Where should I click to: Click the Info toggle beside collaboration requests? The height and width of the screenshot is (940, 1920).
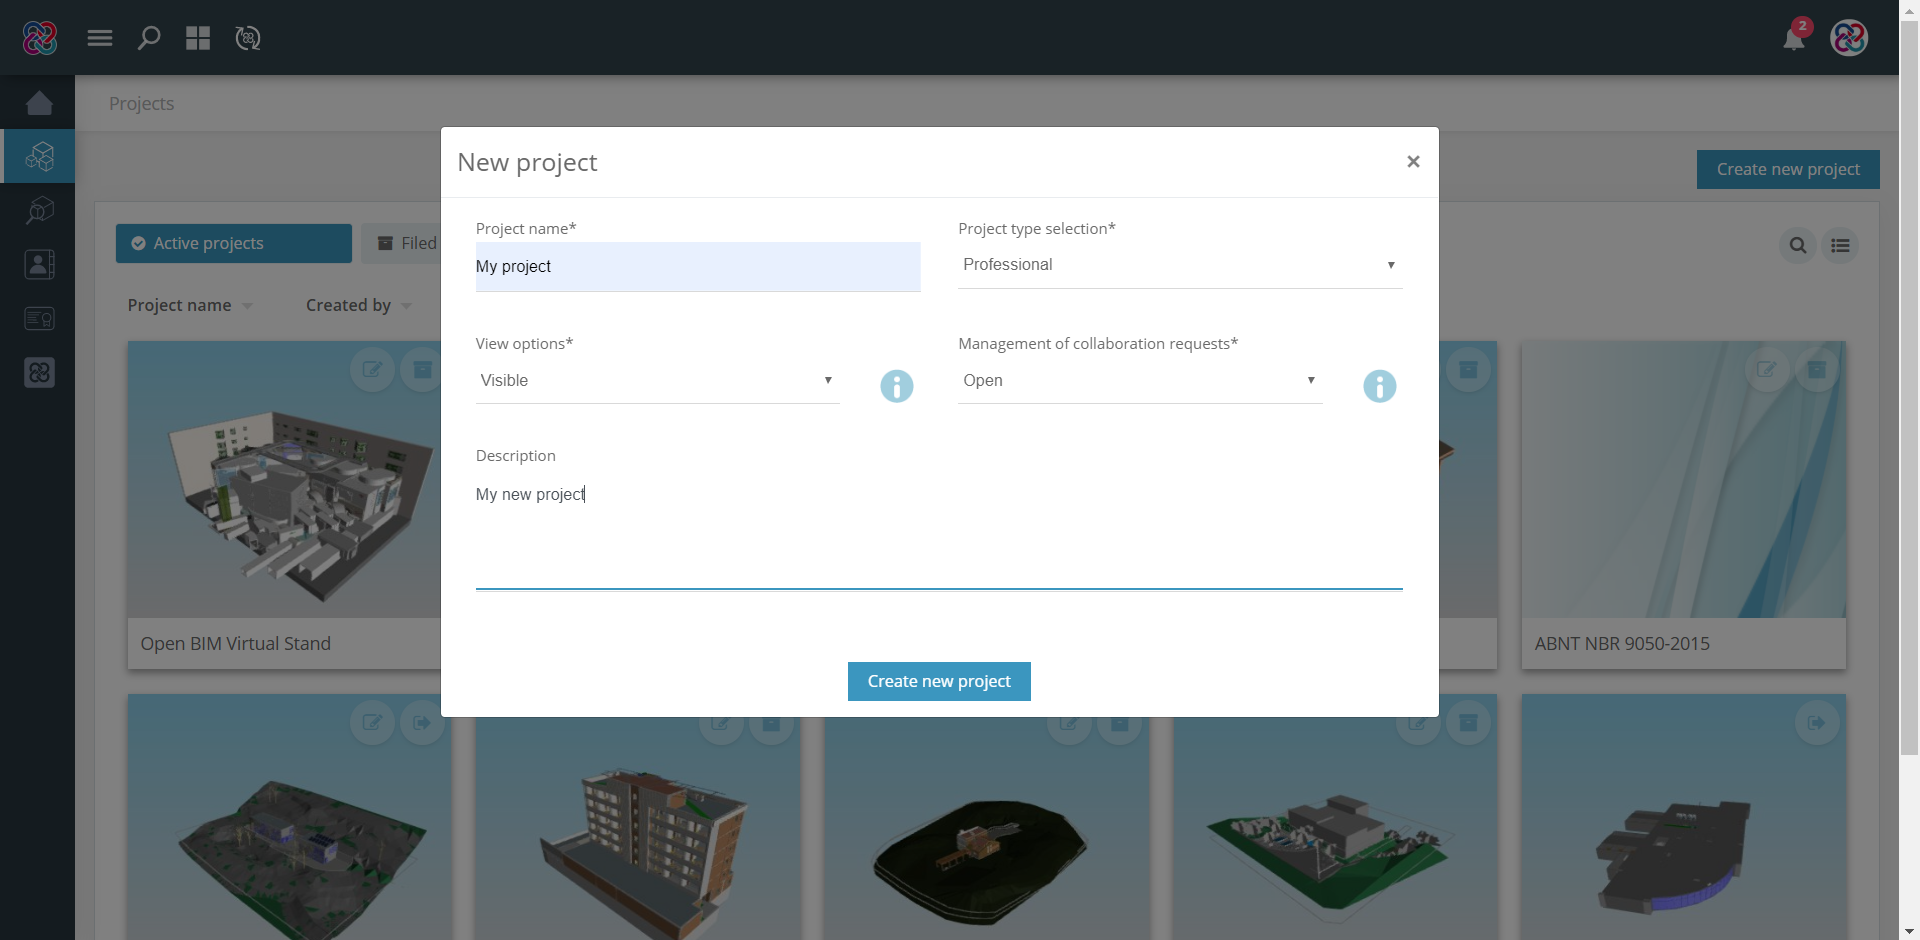pos(1379,386)
